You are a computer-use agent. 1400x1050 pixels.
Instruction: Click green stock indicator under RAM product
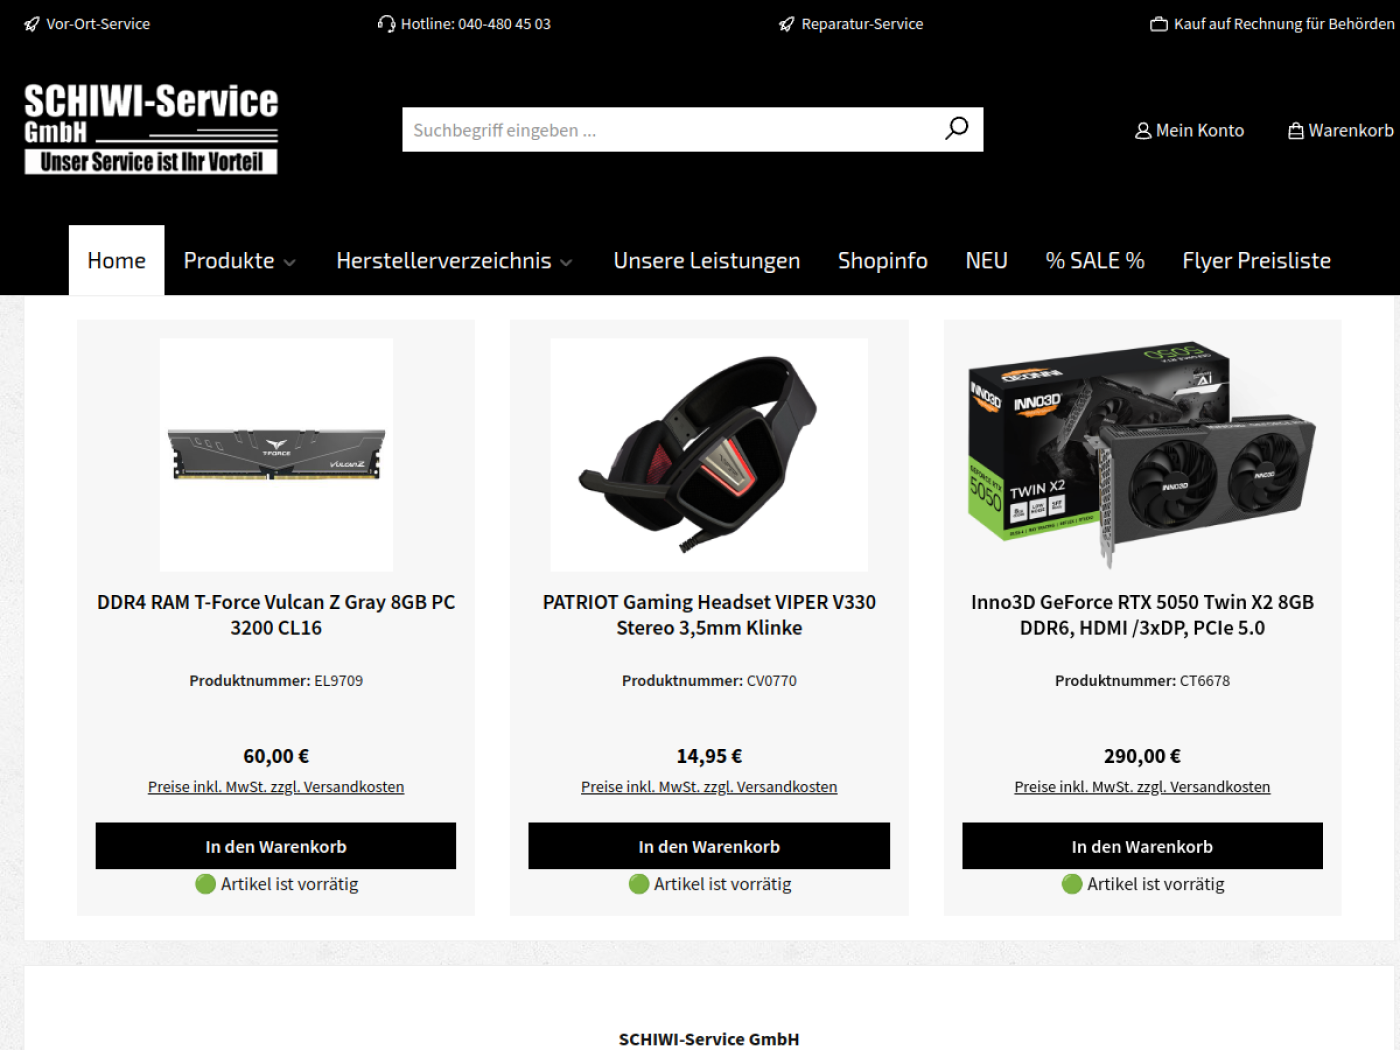pyautogui.click(x=205, y=884)
